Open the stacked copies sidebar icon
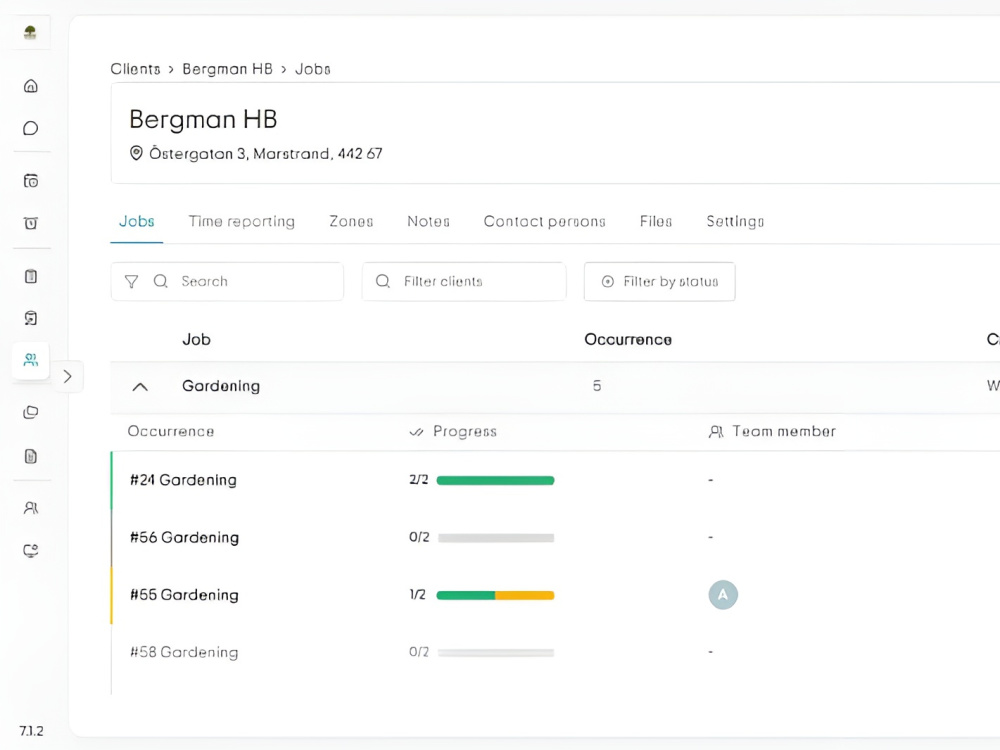 click(x=31, y=413)
